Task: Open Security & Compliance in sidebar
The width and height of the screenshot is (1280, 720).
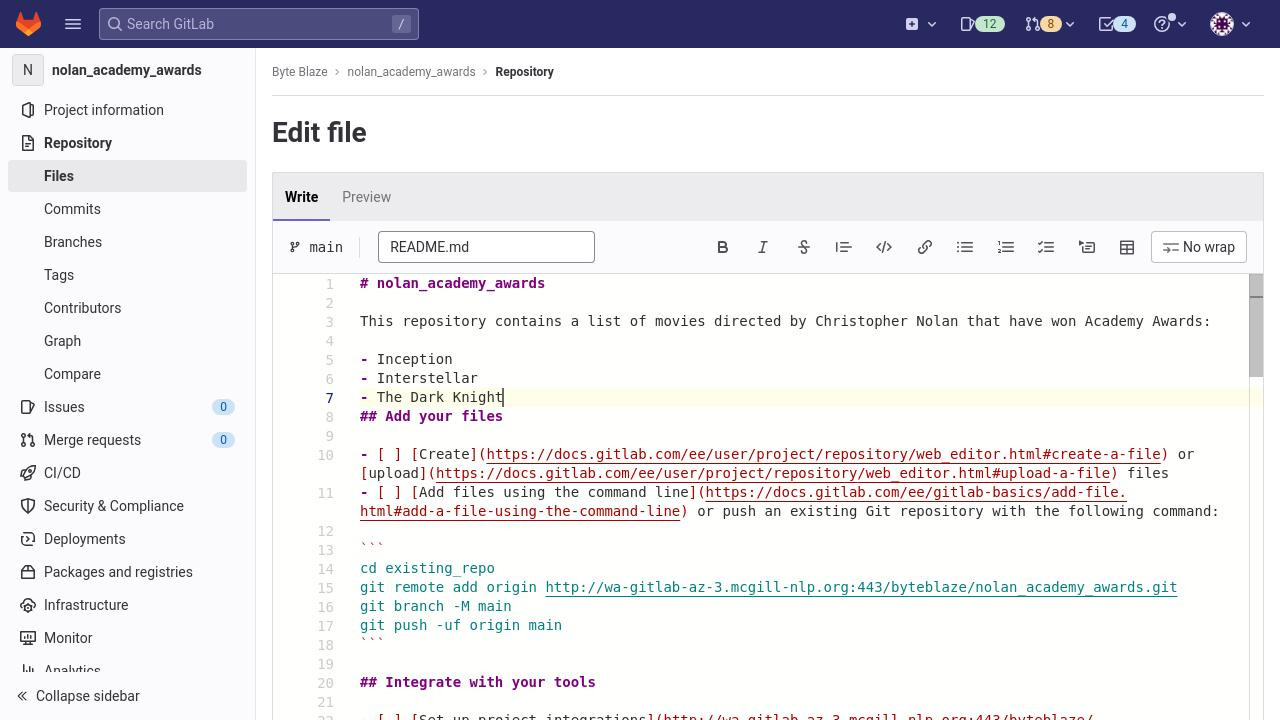Action: click(127, 506)
